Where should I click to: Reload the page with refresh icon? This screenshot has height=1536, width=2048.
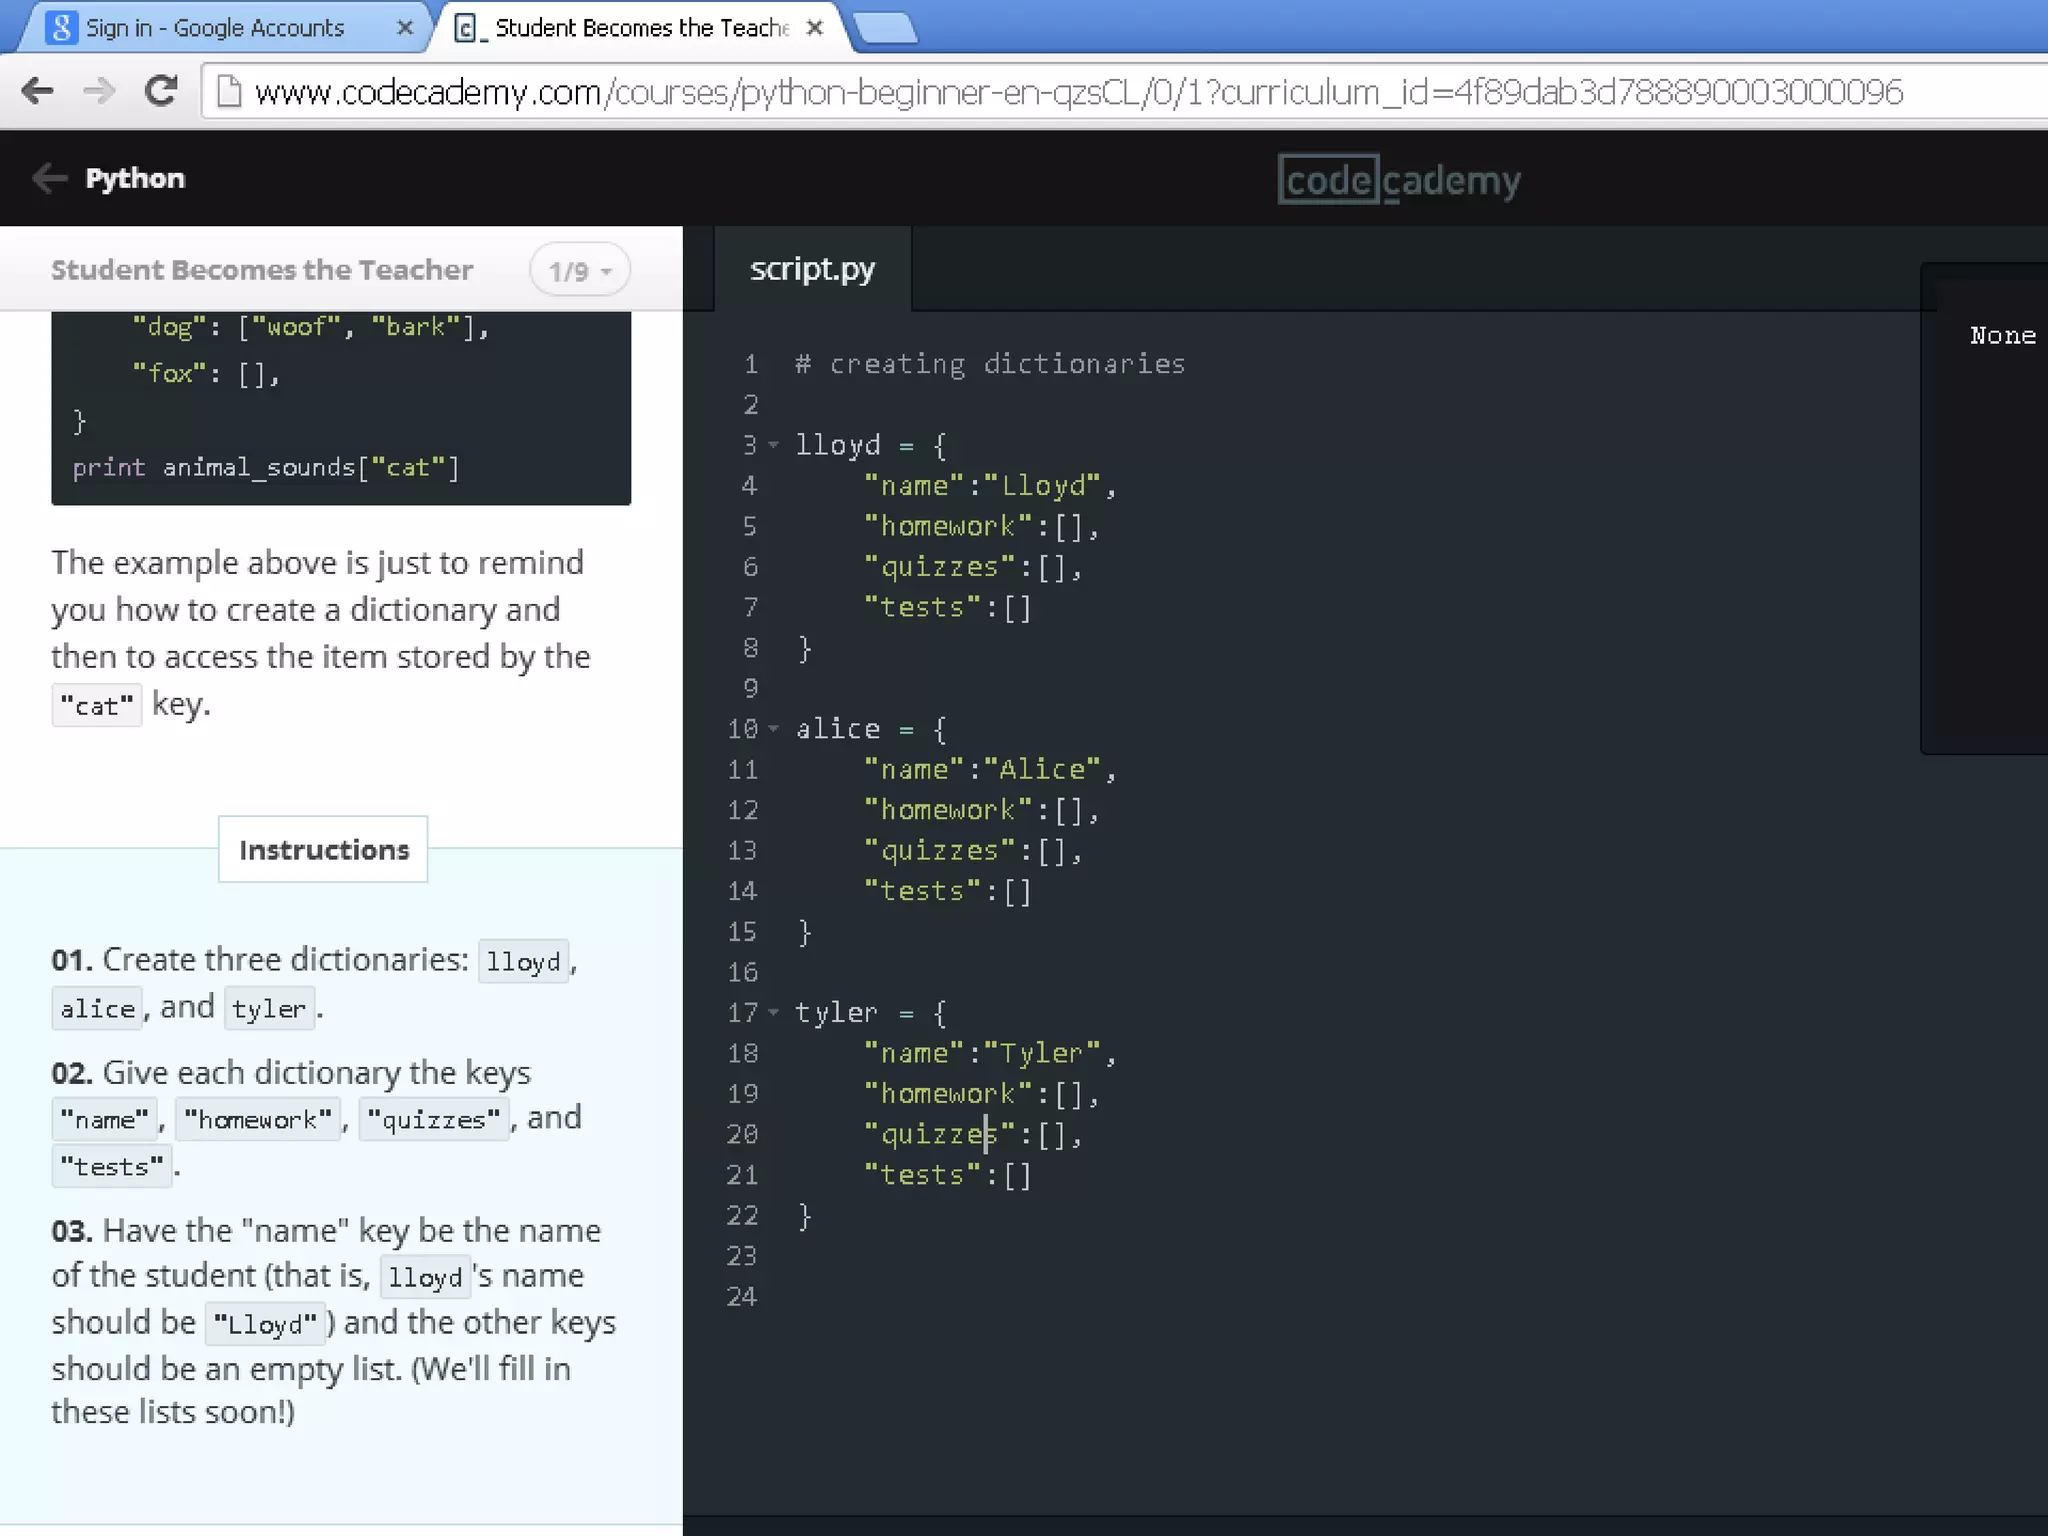pyautogui.click(x=161, y=90)
